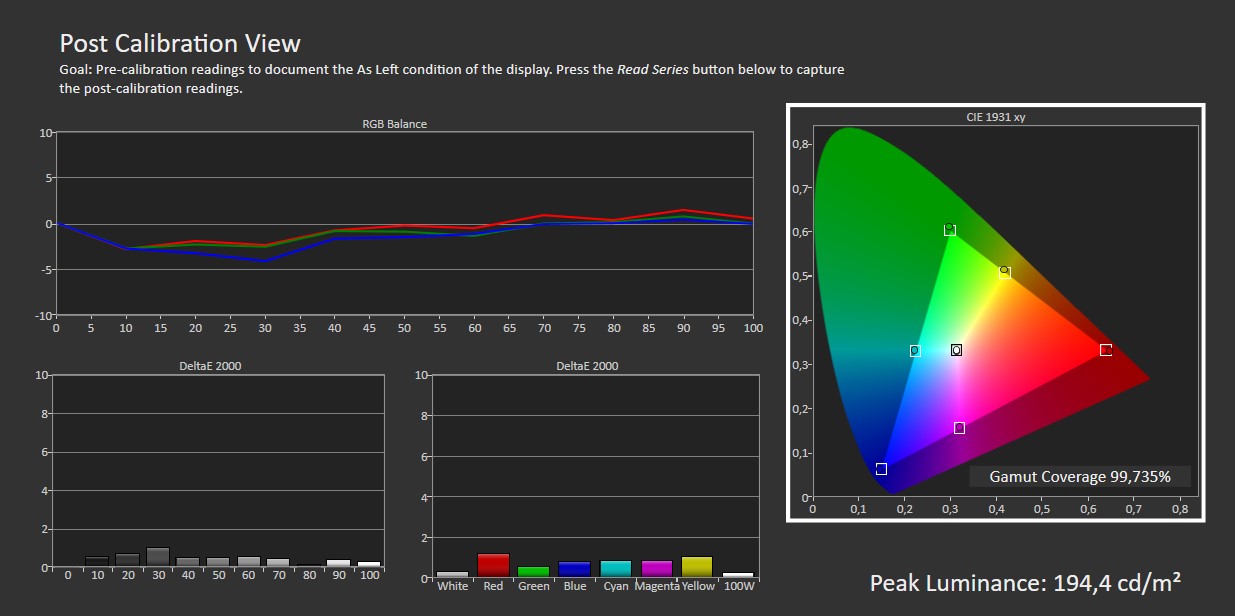Click the red primary marker on CIE diagram

click(1105, 350)
